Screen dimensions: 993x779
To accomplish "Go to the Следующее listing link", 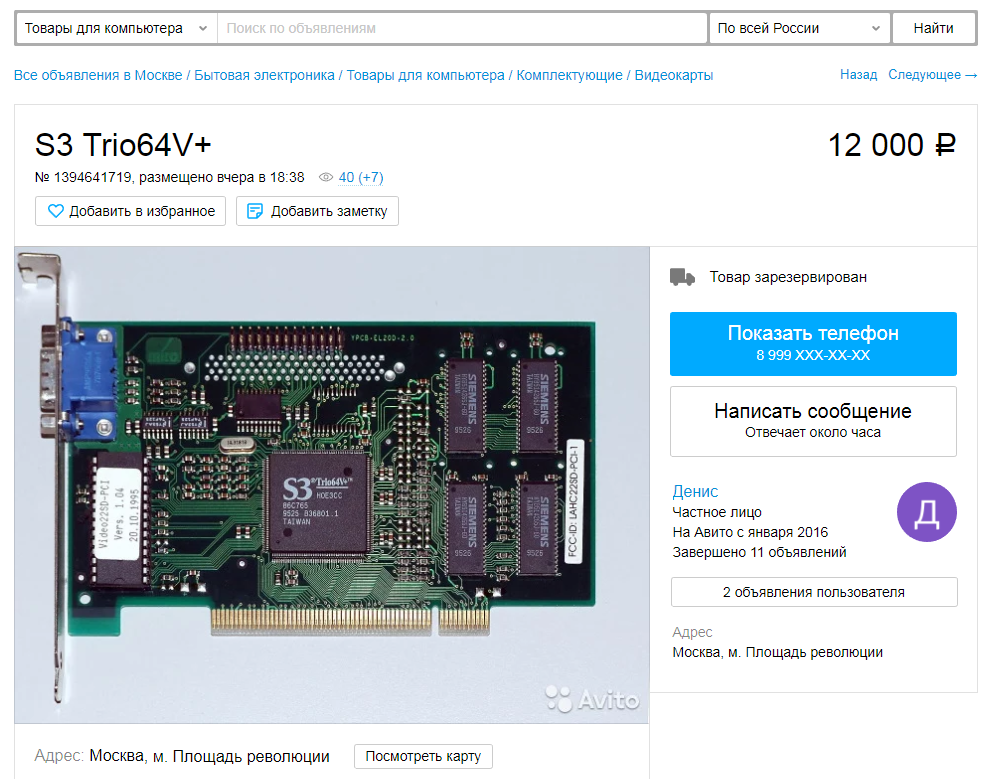I will pos(932,75).
